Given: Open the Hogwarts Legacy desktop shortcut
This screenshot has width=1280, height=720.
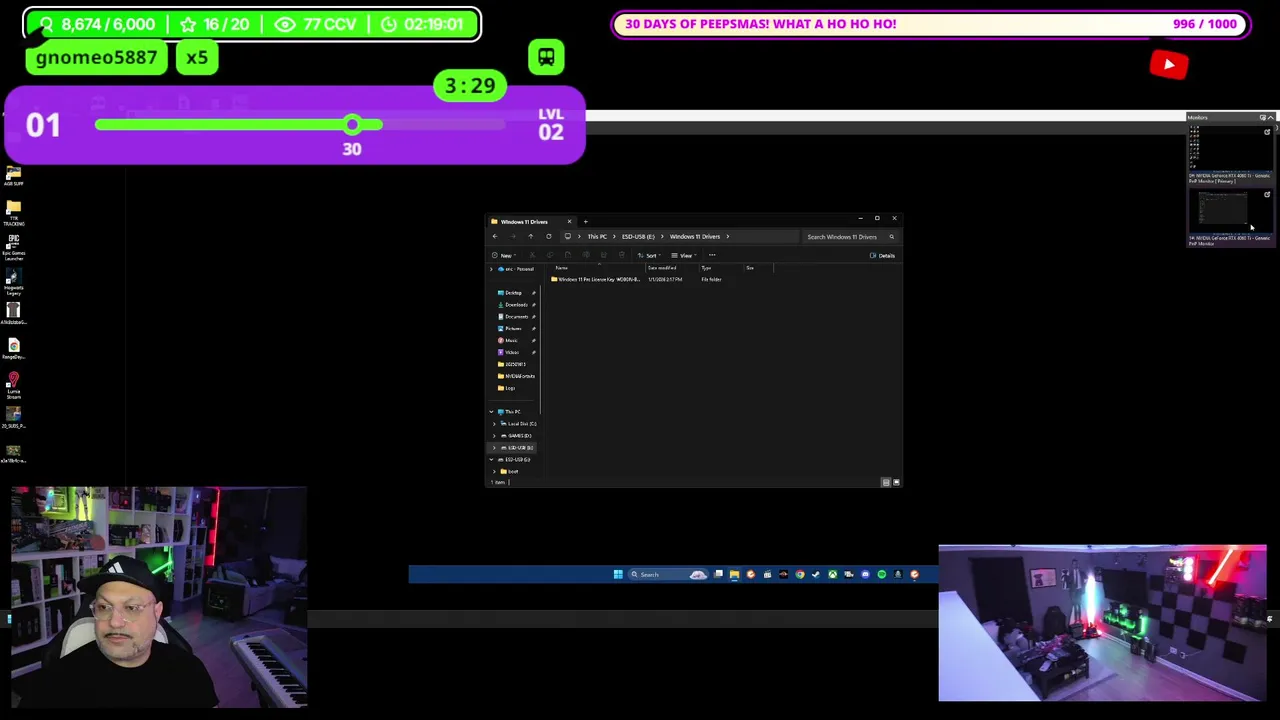Looking at the screenshot, I should (x=14, y=282).
